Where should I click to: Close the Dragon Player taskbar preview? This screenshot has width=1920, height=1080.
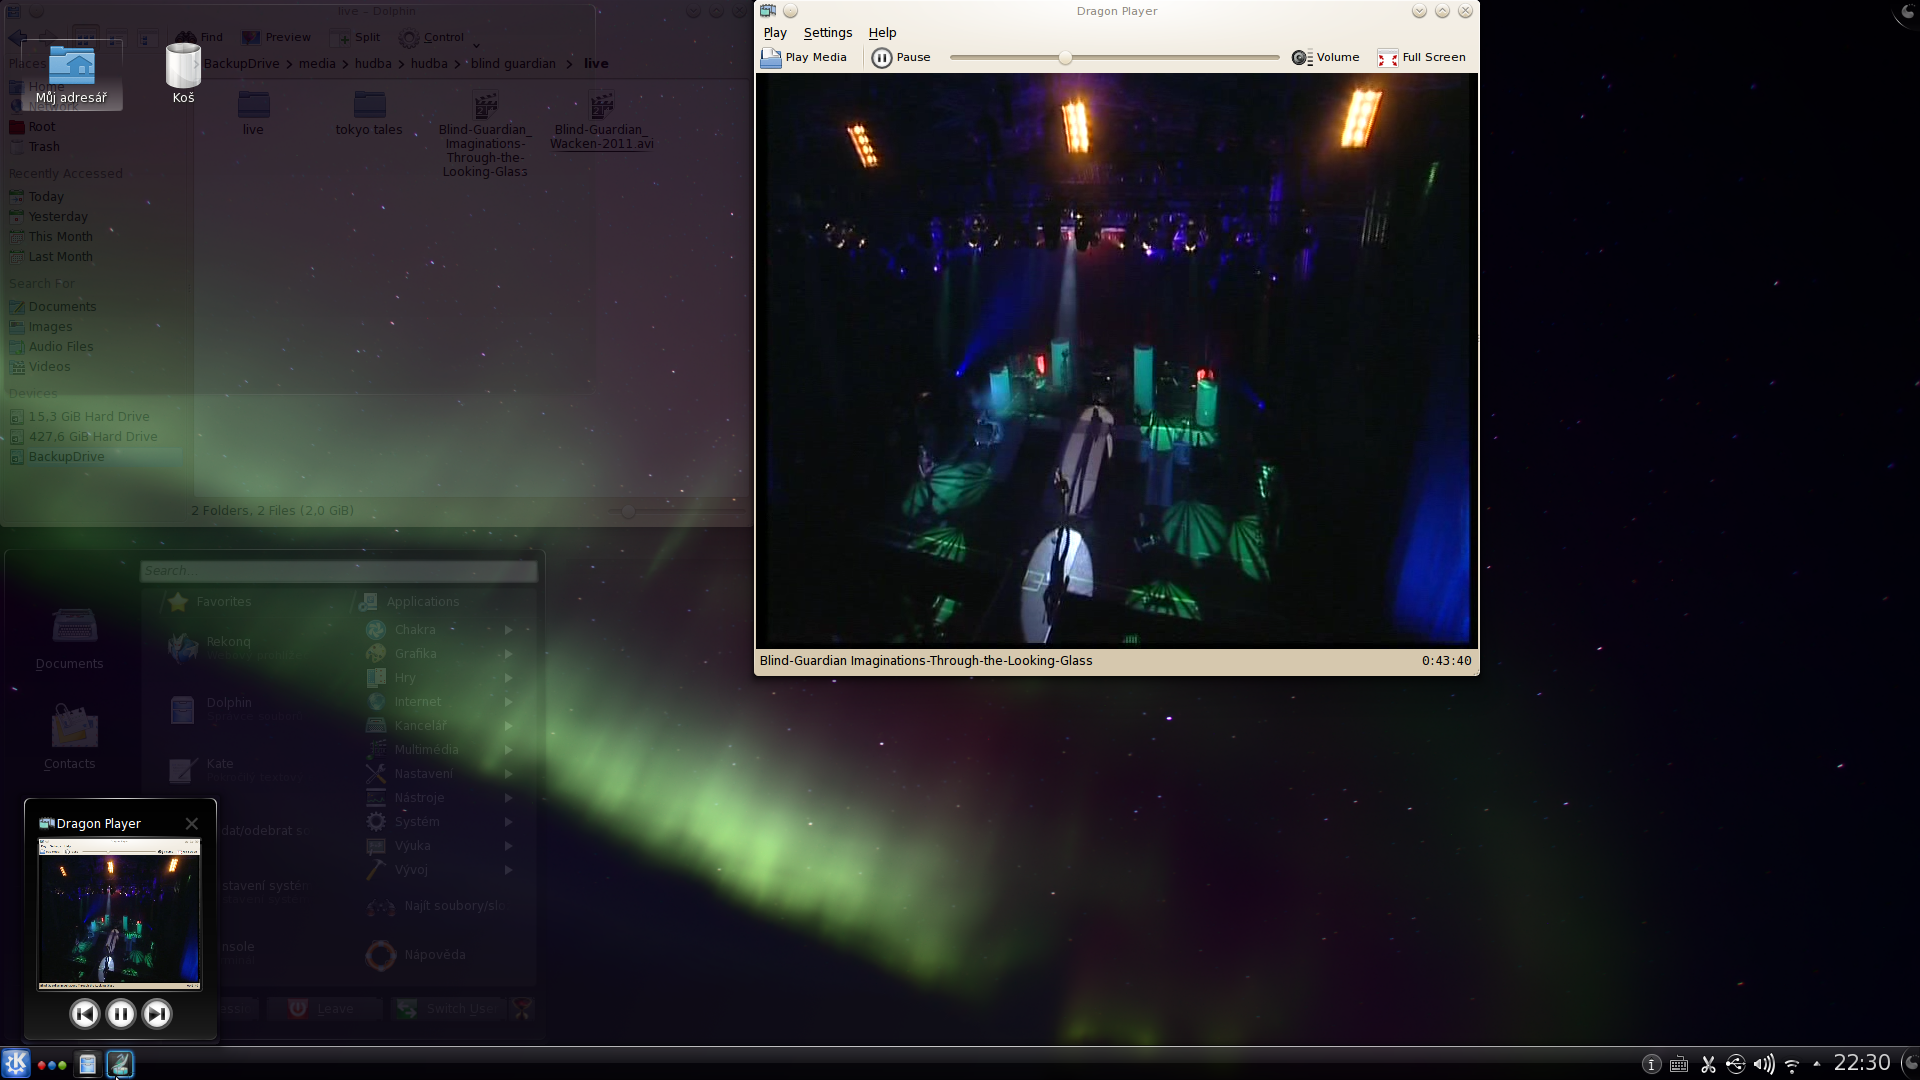[x=192, y=824]
